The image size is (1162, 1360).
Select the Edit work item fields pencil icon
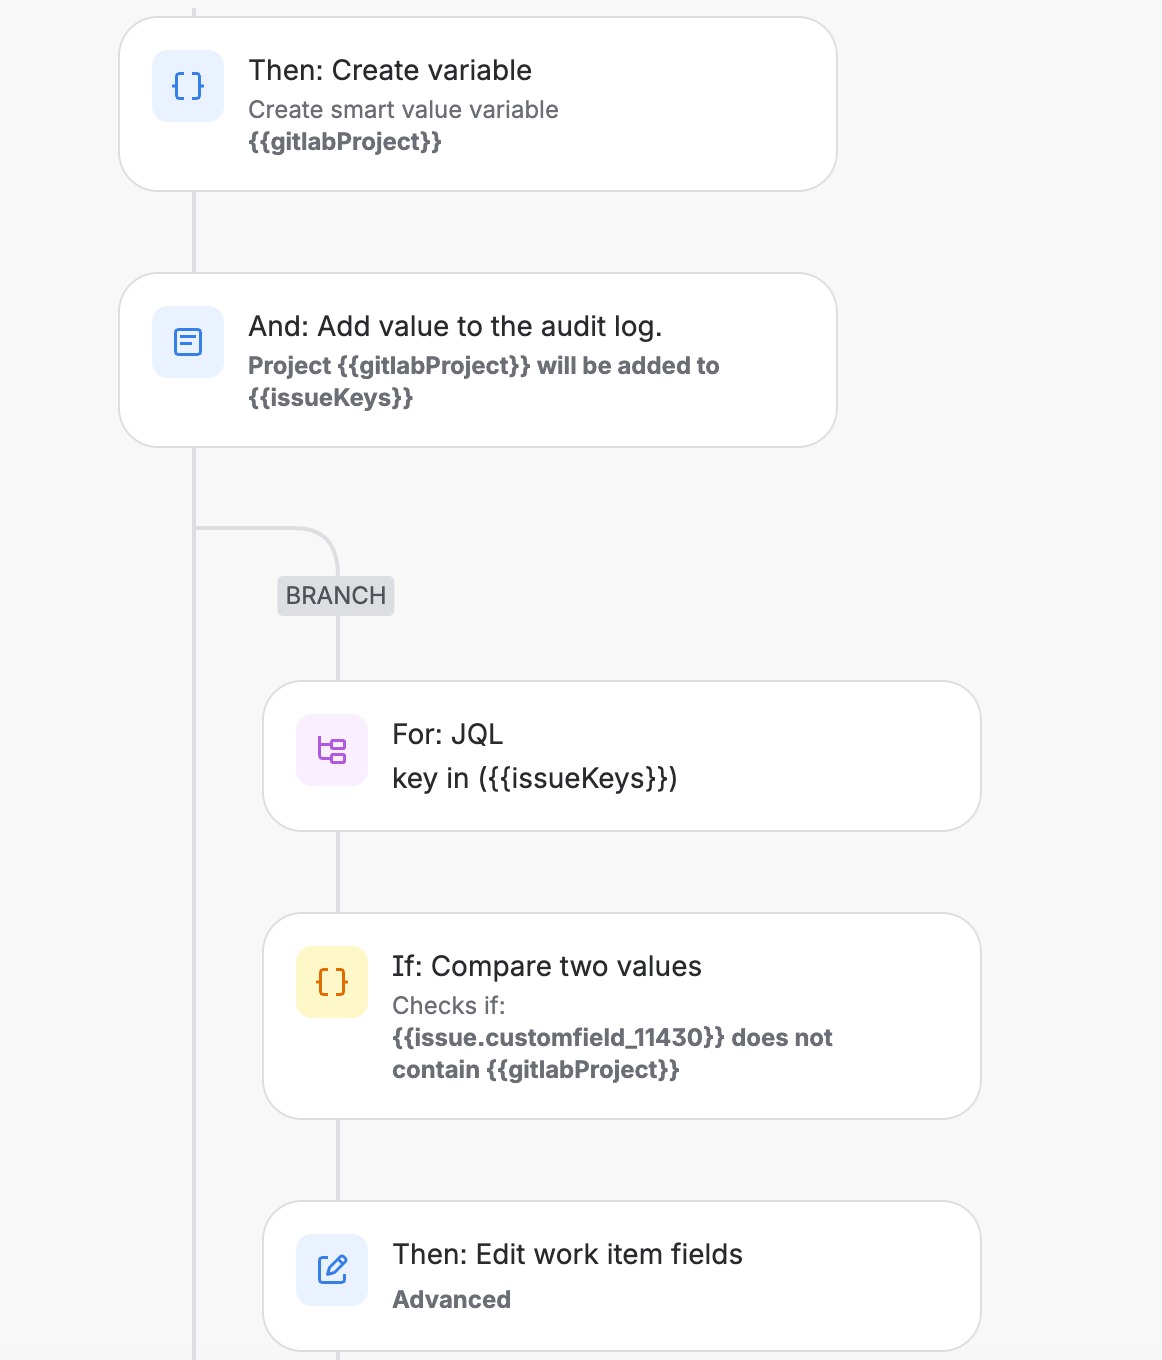pyautogui.click(x=332, y=1270)
